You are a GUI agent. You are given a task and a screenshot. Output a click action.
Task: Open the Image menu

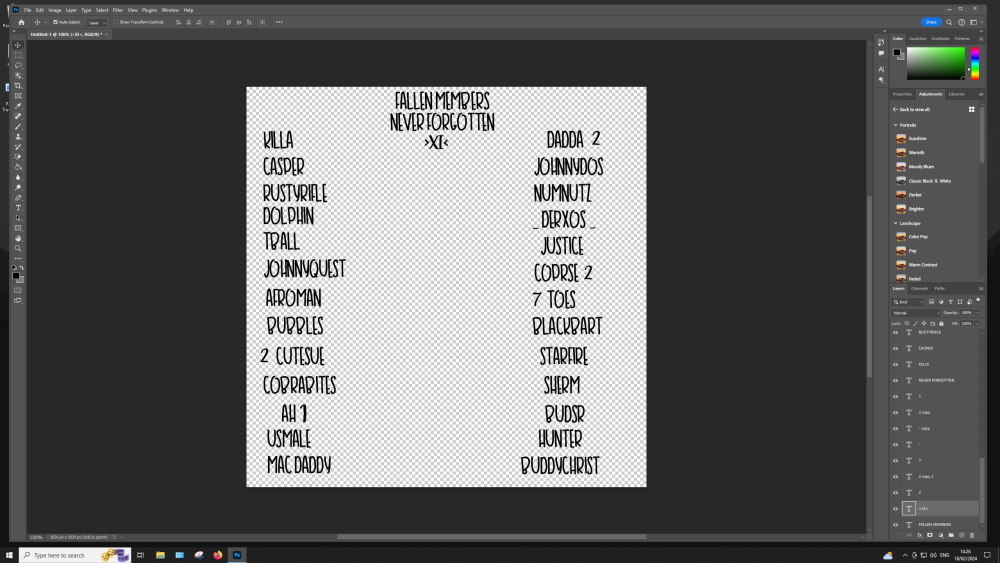click(x=55, y=10)
